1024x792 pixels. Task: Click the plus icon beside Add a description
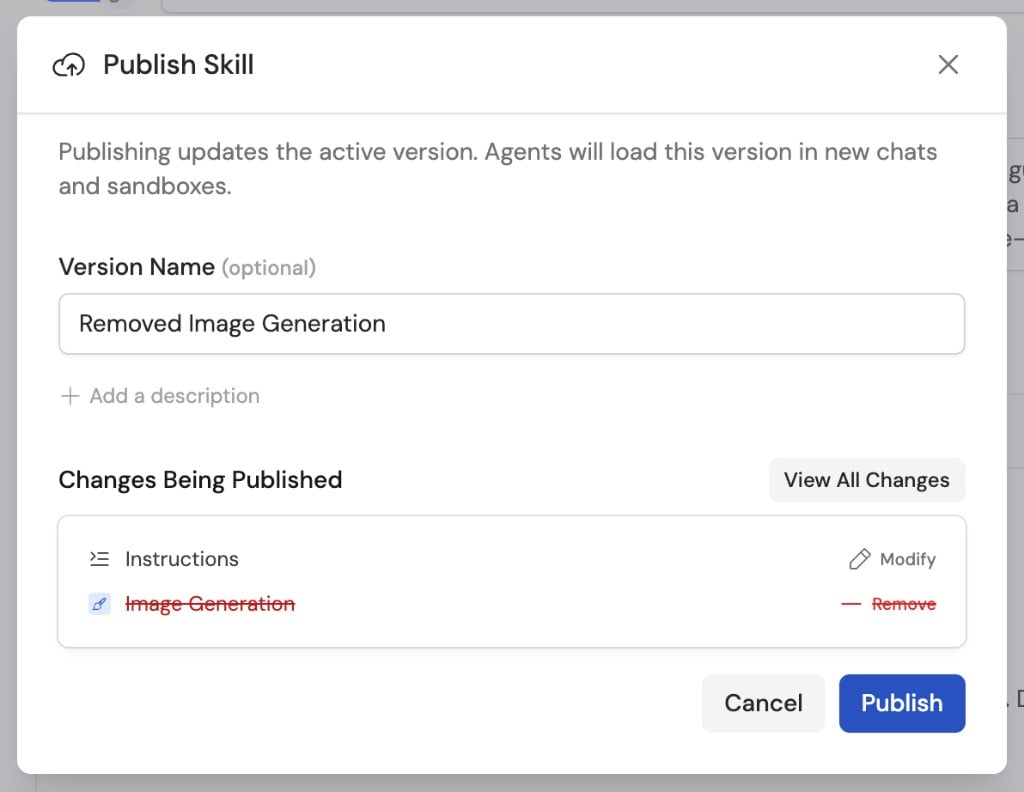(70, 396)
